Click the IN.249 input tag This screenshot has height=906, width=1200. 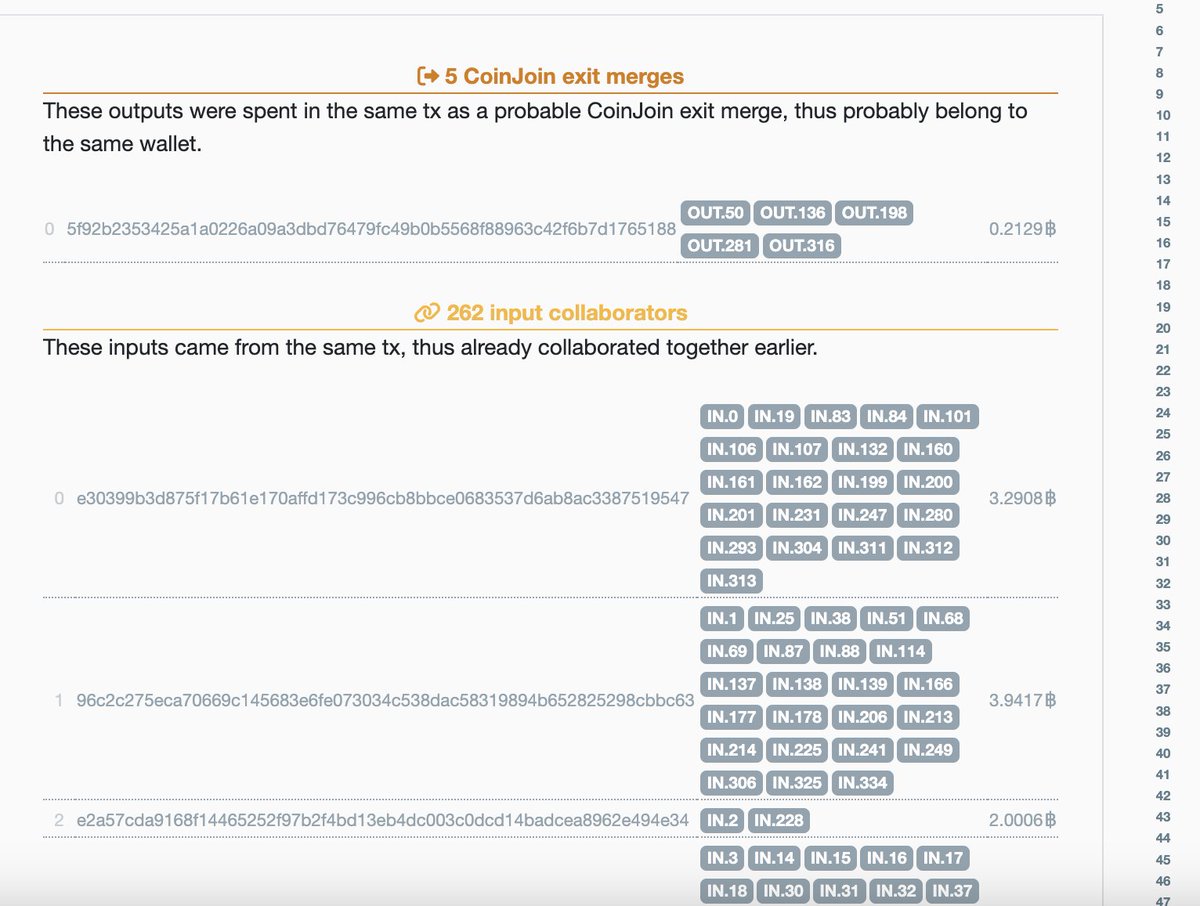click(927, 750)
